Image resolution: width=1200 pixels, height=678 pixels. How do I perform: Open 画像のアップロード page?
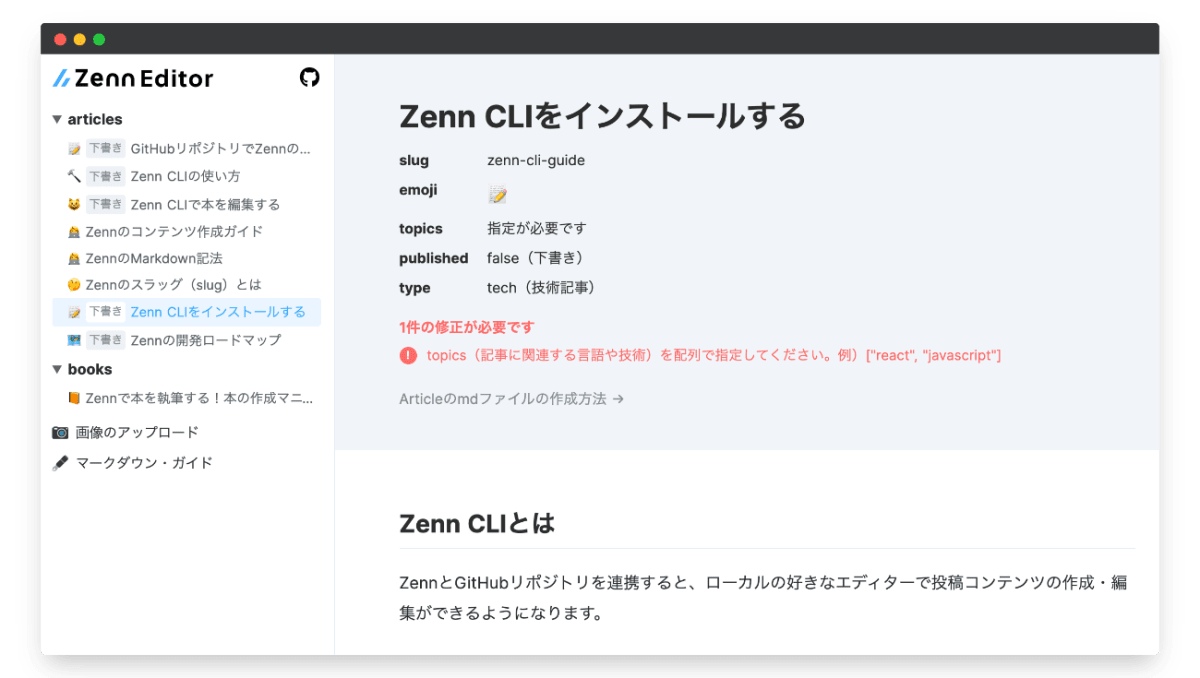(126, 433)
